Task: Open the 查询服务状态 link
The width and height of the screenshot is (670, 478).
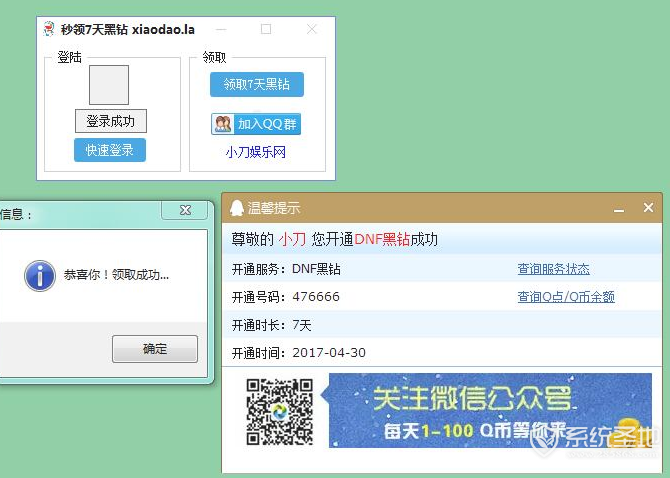Action: click(553, 269)
